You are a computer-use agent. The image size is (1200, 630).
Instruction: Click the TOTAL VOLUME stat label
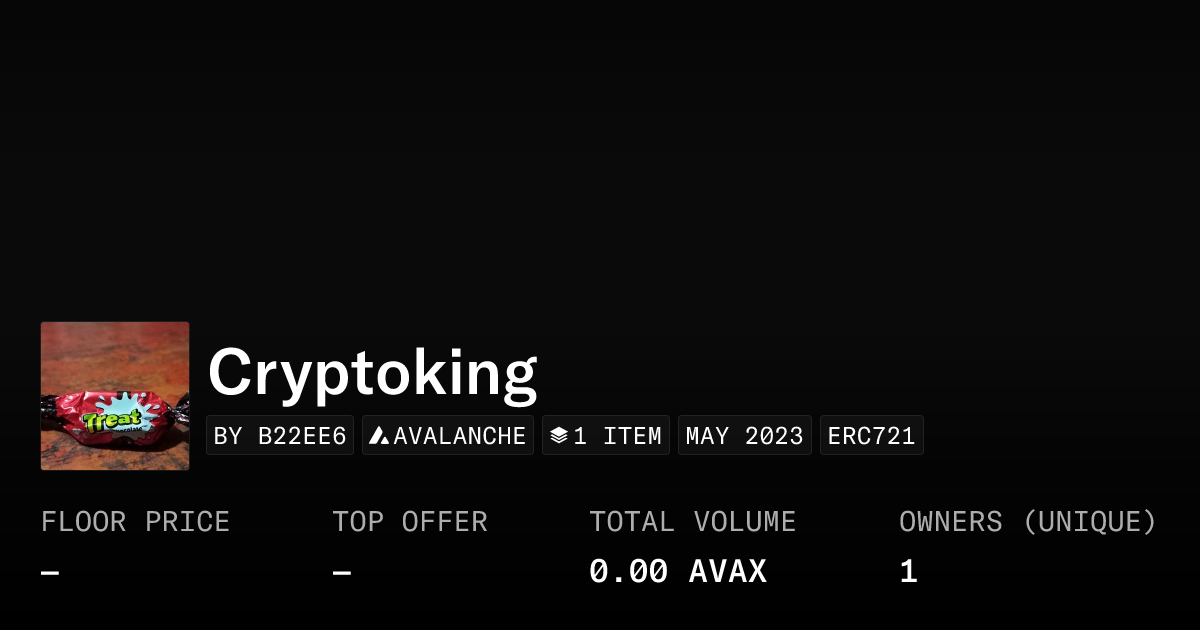[692, 521]
